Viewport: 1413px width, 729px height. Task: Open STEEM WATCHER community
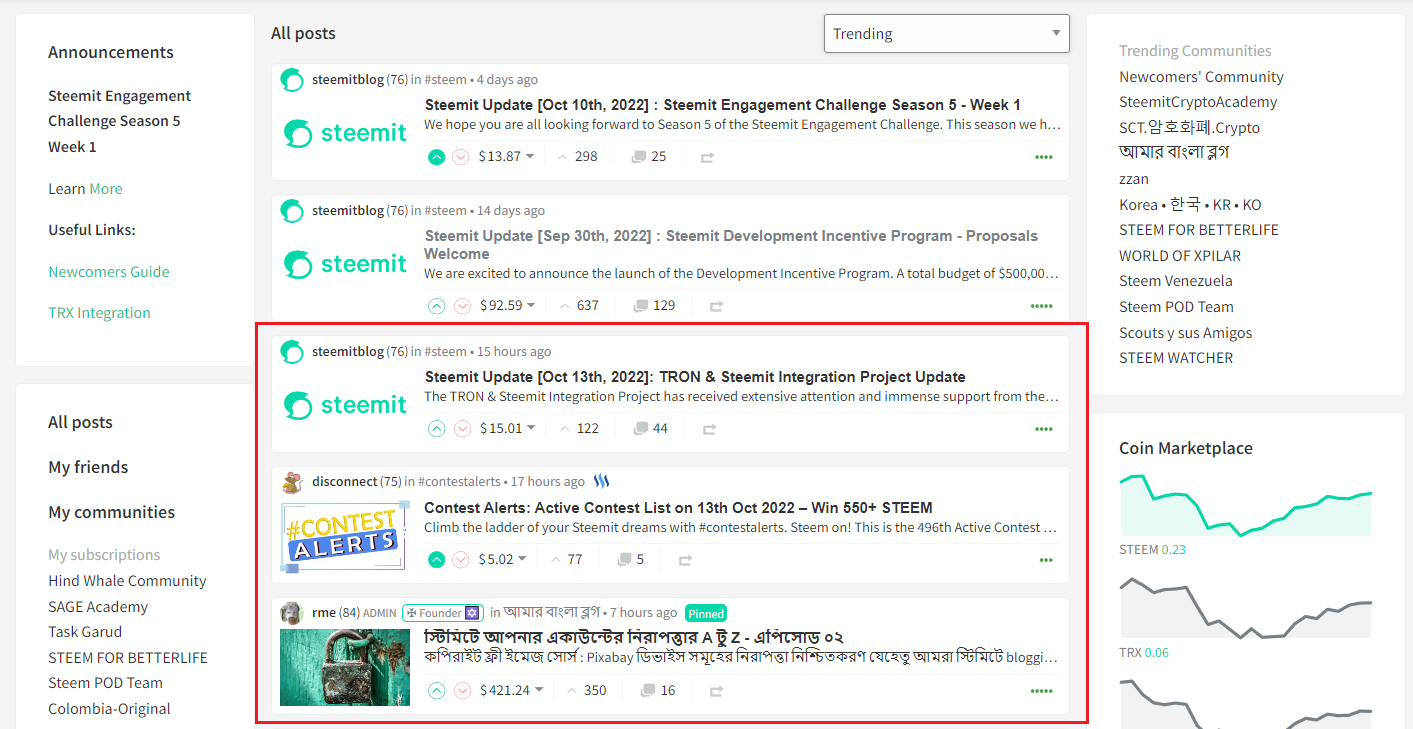click(x=1176, y=358)
